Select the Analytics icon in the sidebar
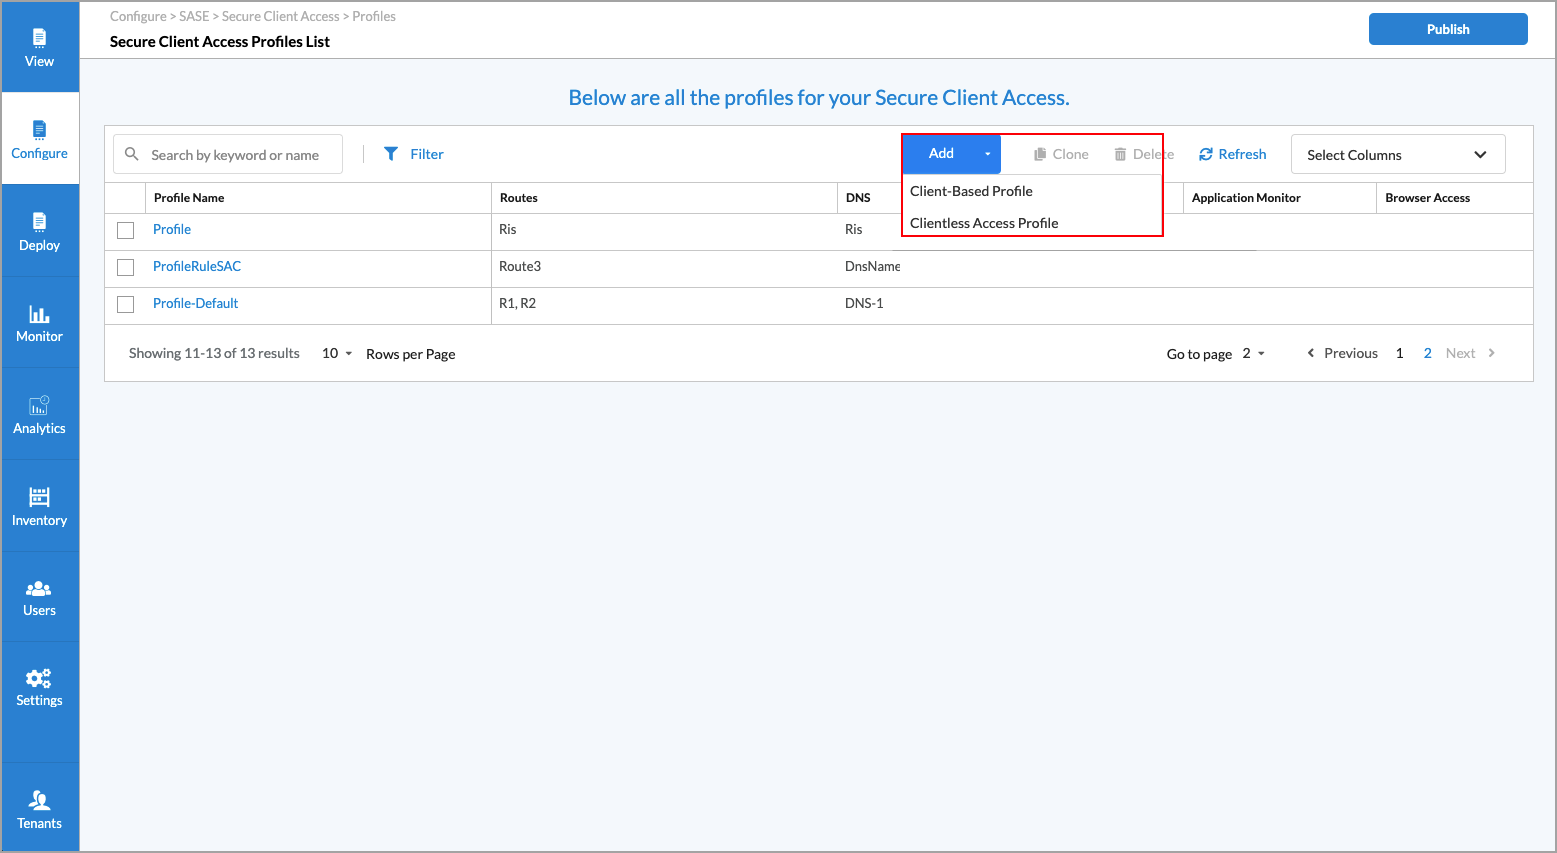The width and height of the screenshot is (1557, 853). [x=39, y=413]
